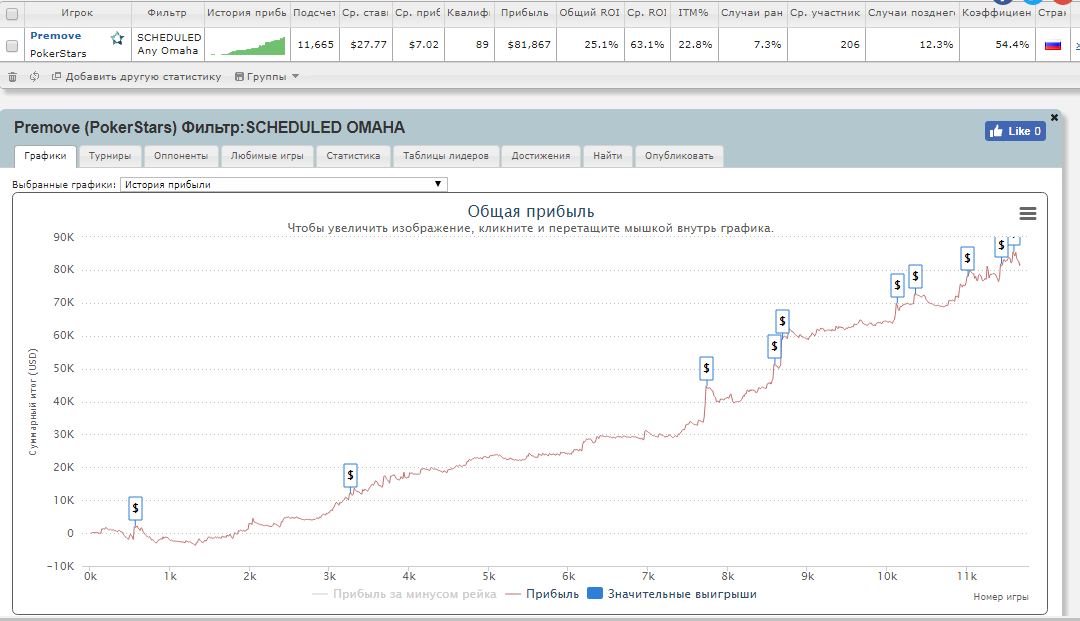Toggle the Значительные выигрыши legend series
The image size is (1080, 621).
pos(672,593)
